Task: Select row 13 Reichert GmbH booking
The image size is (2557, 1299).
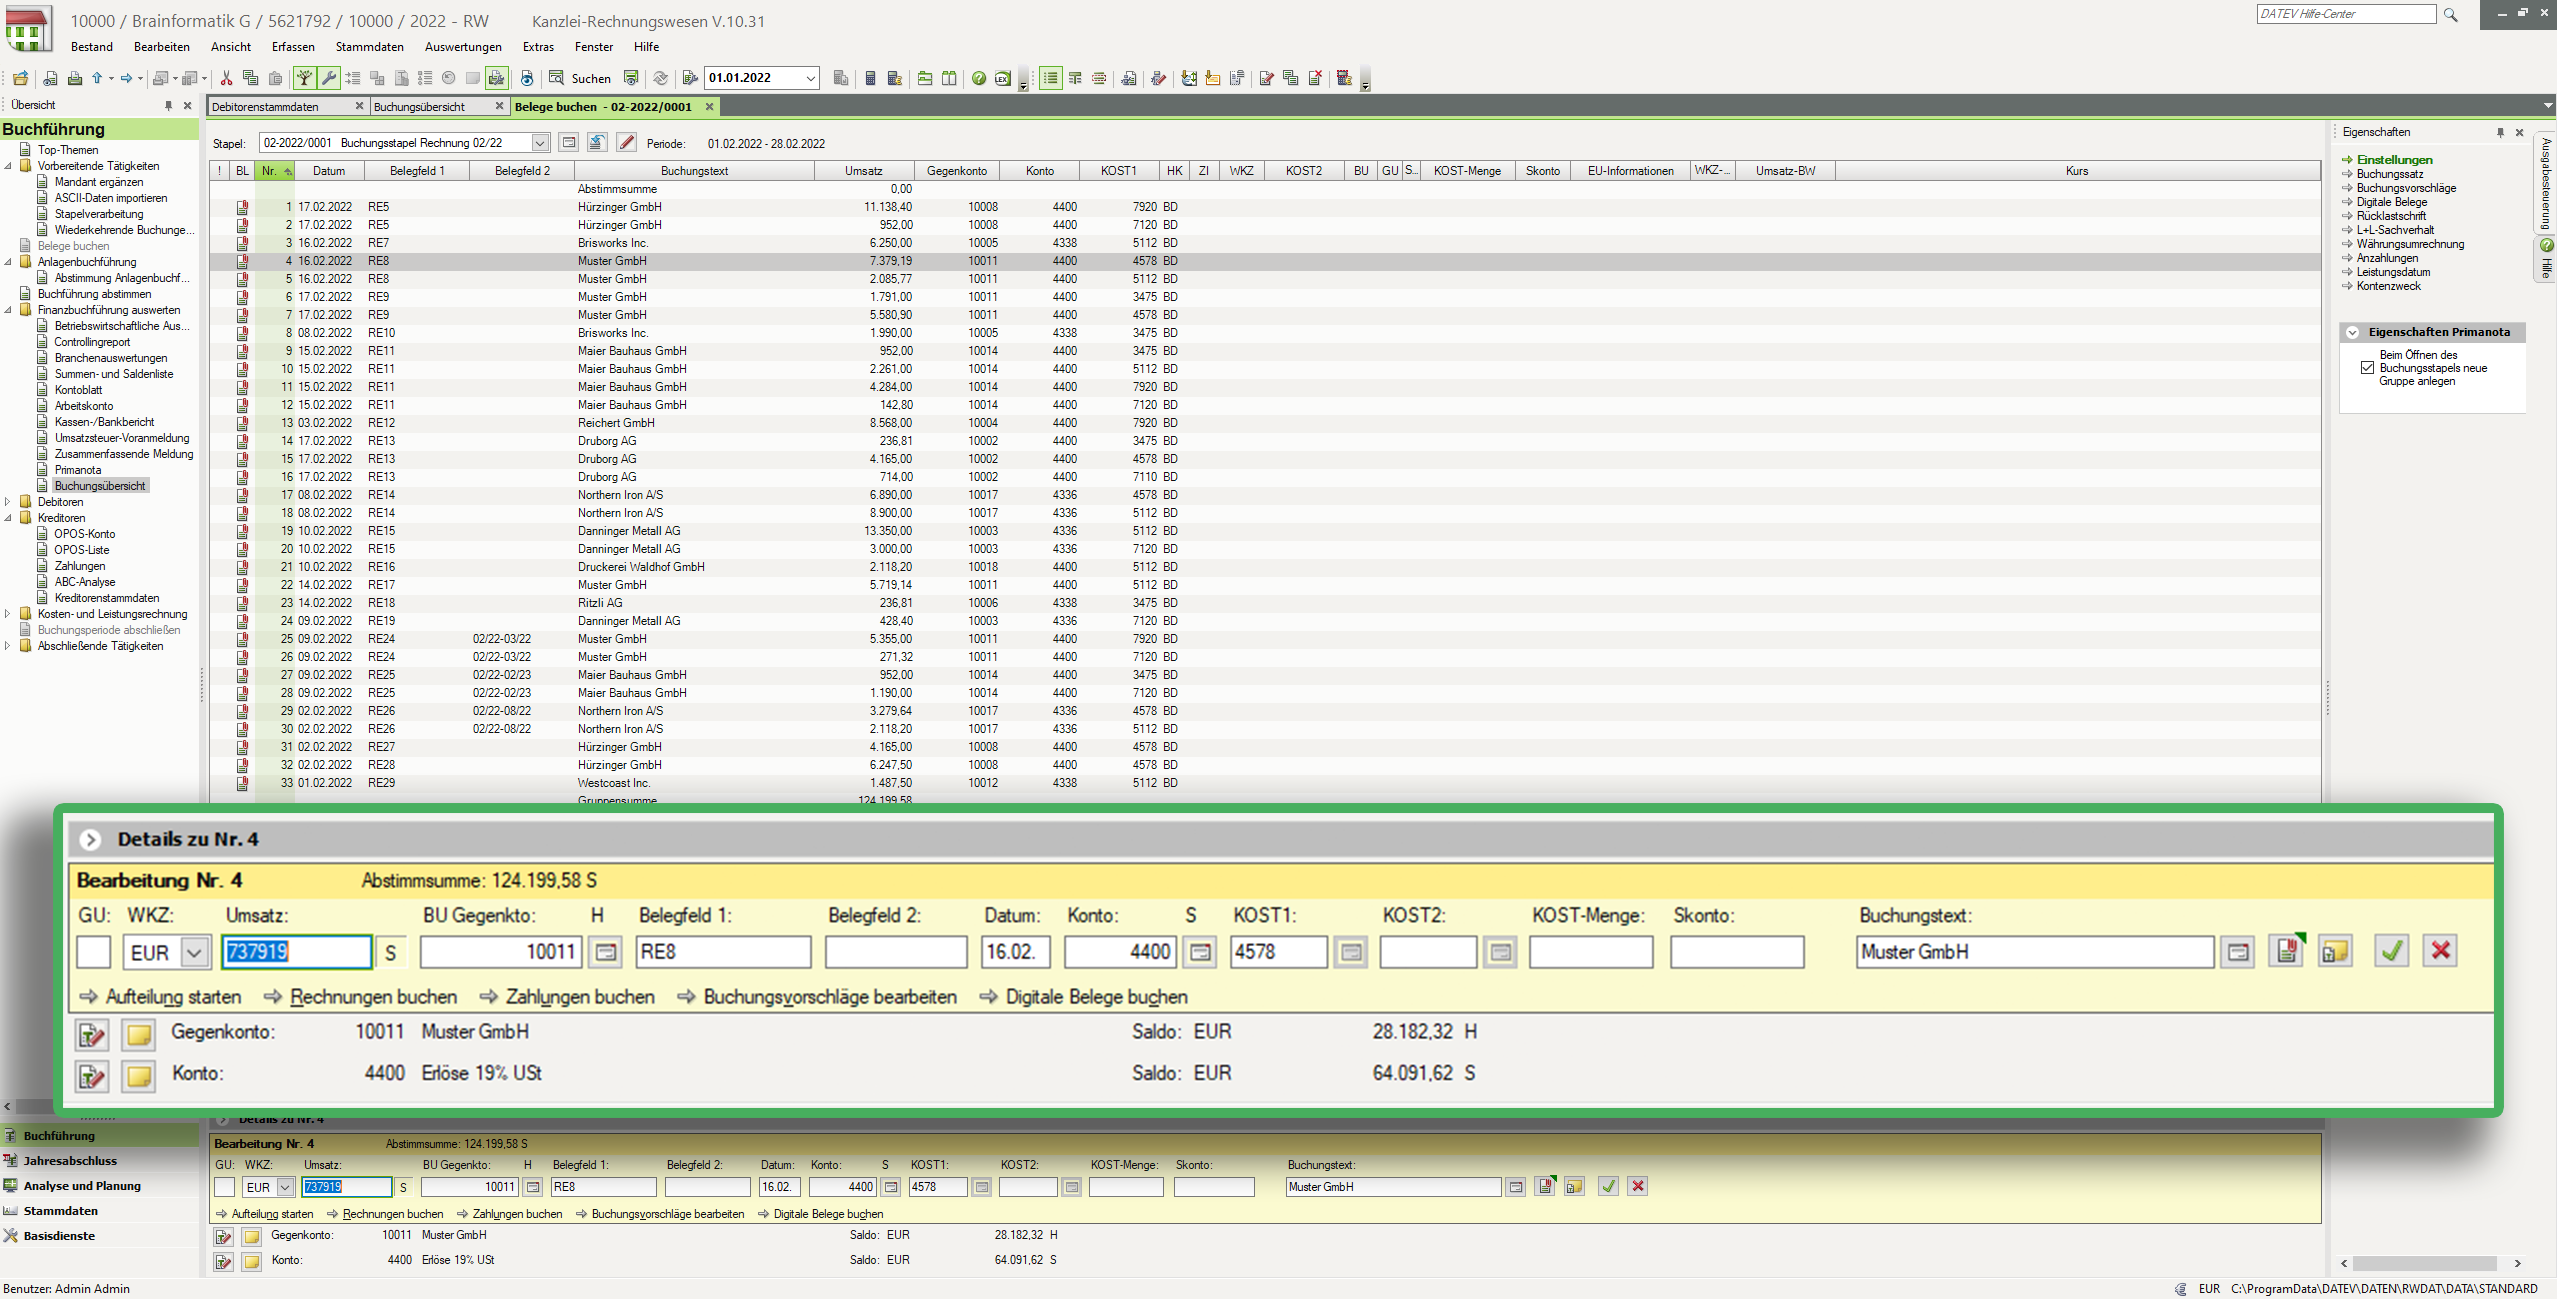Action: (1264, 423)
